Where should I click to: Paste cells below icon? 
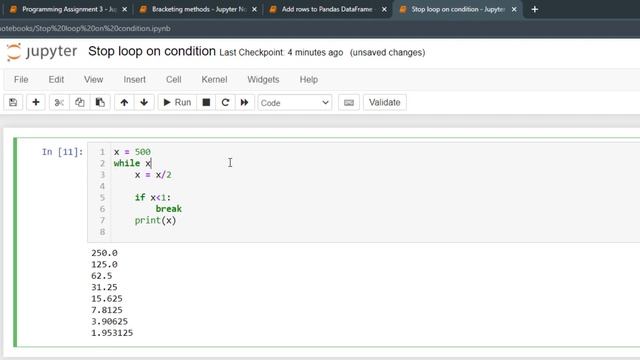tap(100, 102)
